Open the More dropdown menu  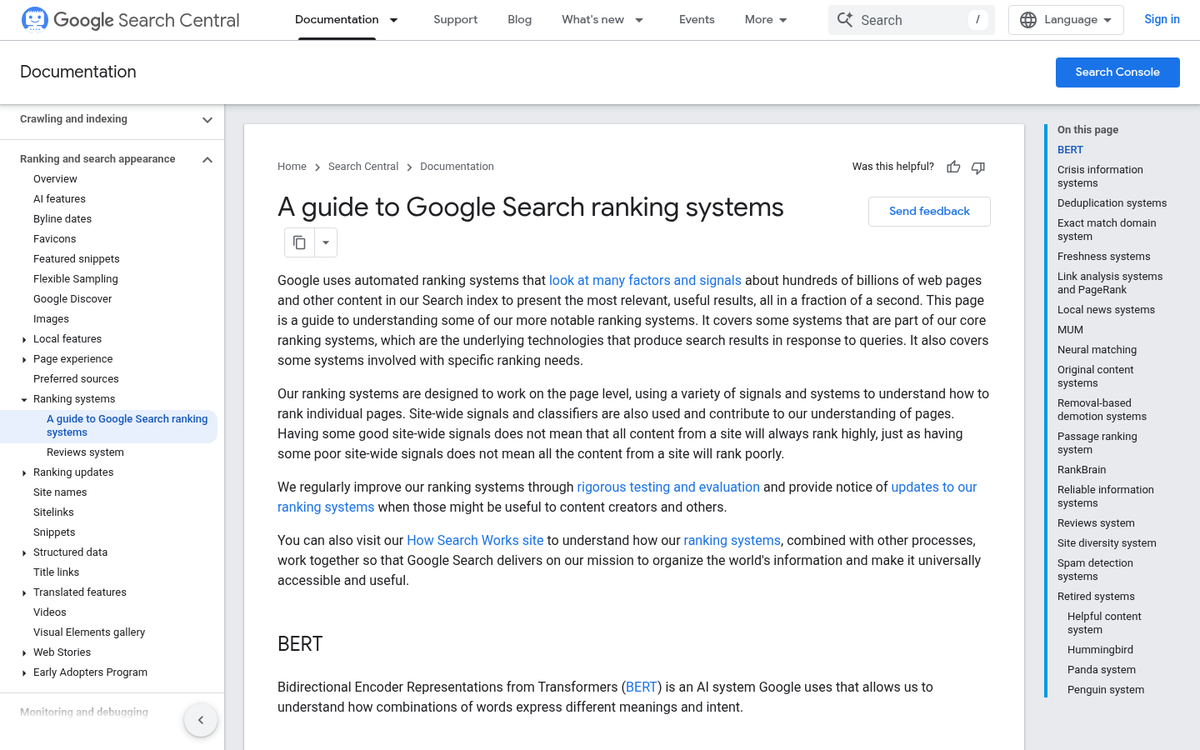point(765,19)
